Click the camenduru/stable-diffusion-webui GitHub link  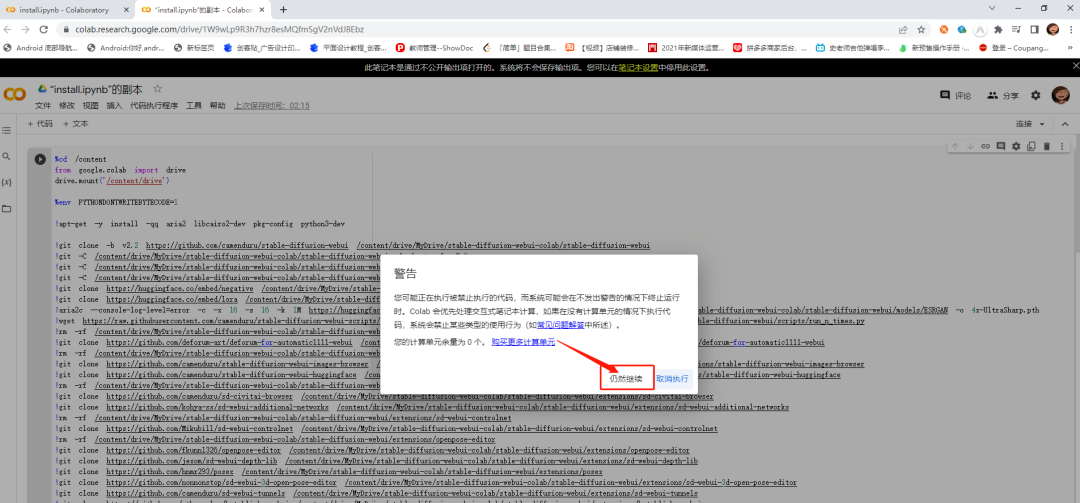248,245
